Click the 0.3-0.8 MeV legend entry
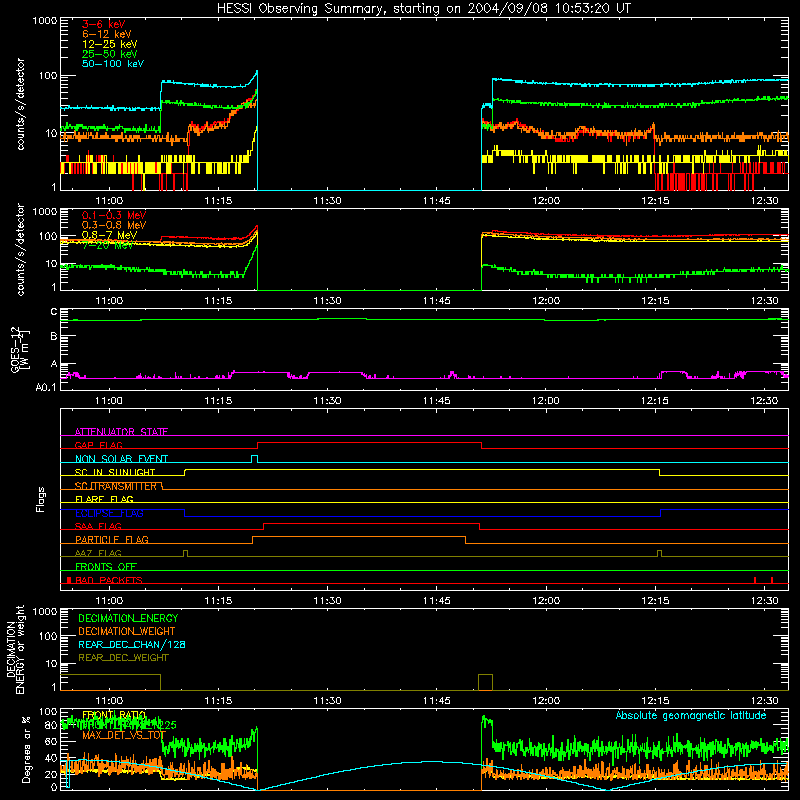Screen dimensions: 800x800 click(x=114, y=225)
